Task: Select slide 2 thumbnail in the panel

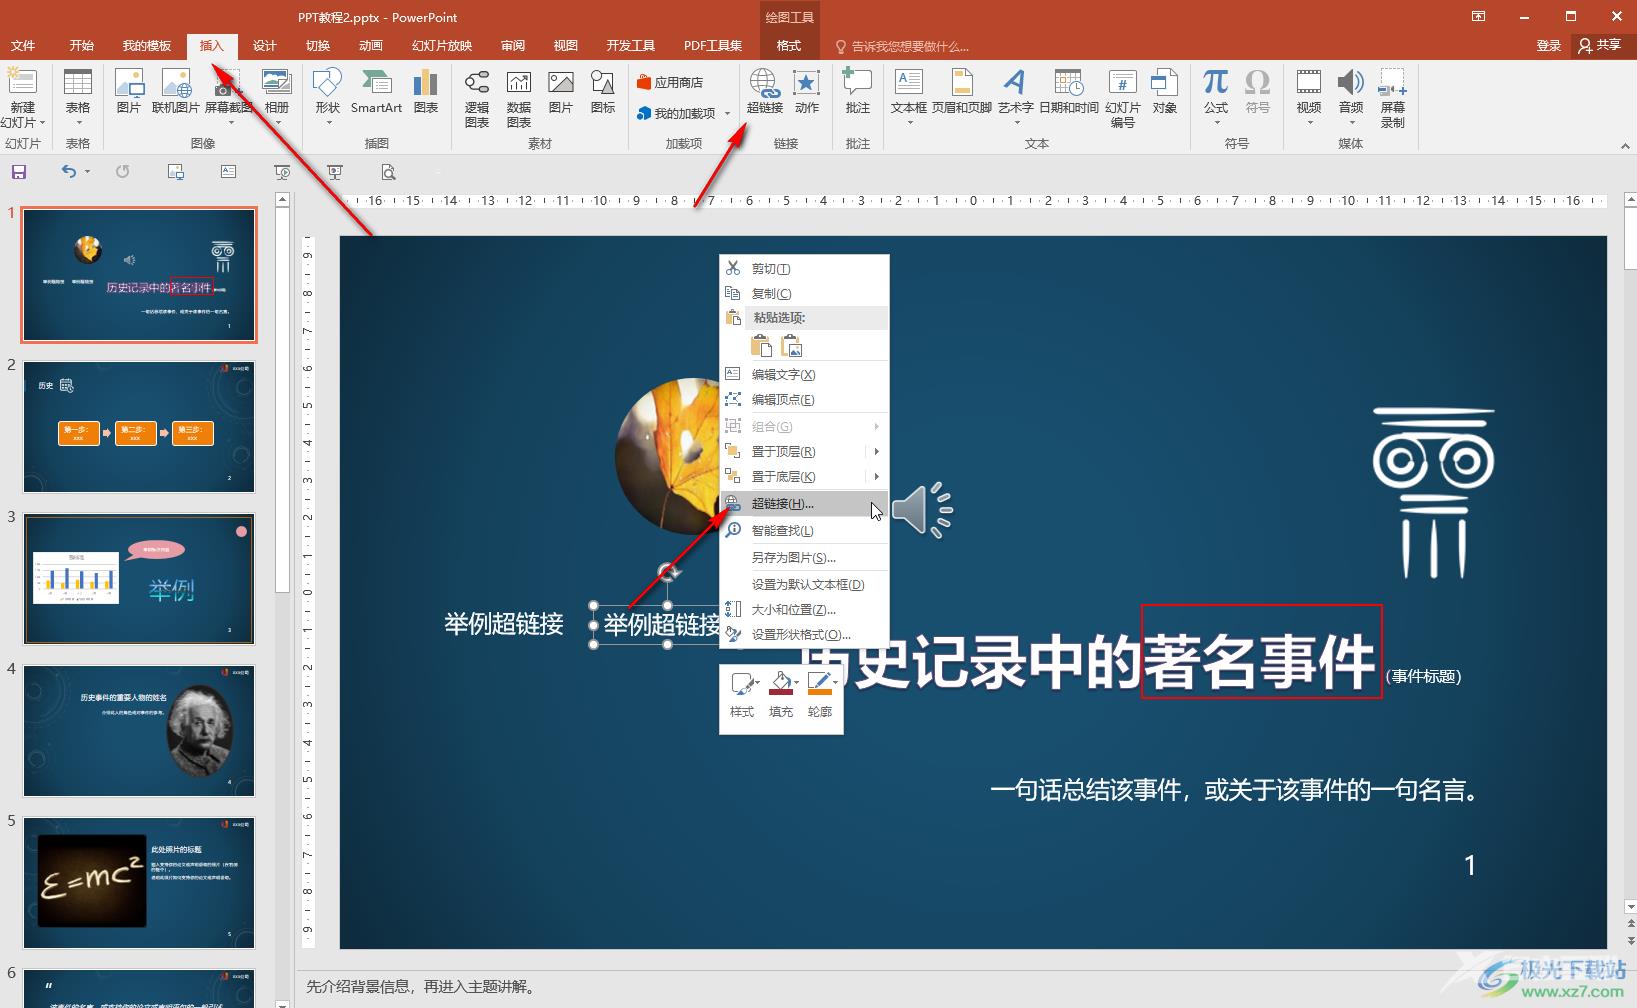Action: click(139, 427)
